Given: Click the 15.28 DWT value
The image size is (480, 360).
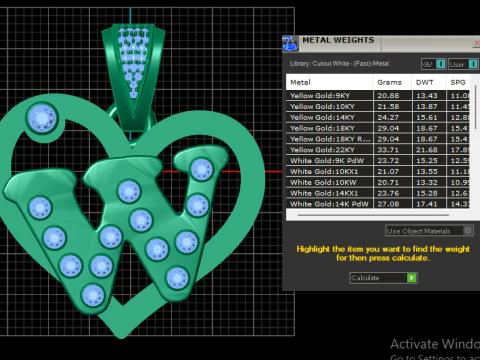Looking at the screenshot, I should [x=427, y=193].
